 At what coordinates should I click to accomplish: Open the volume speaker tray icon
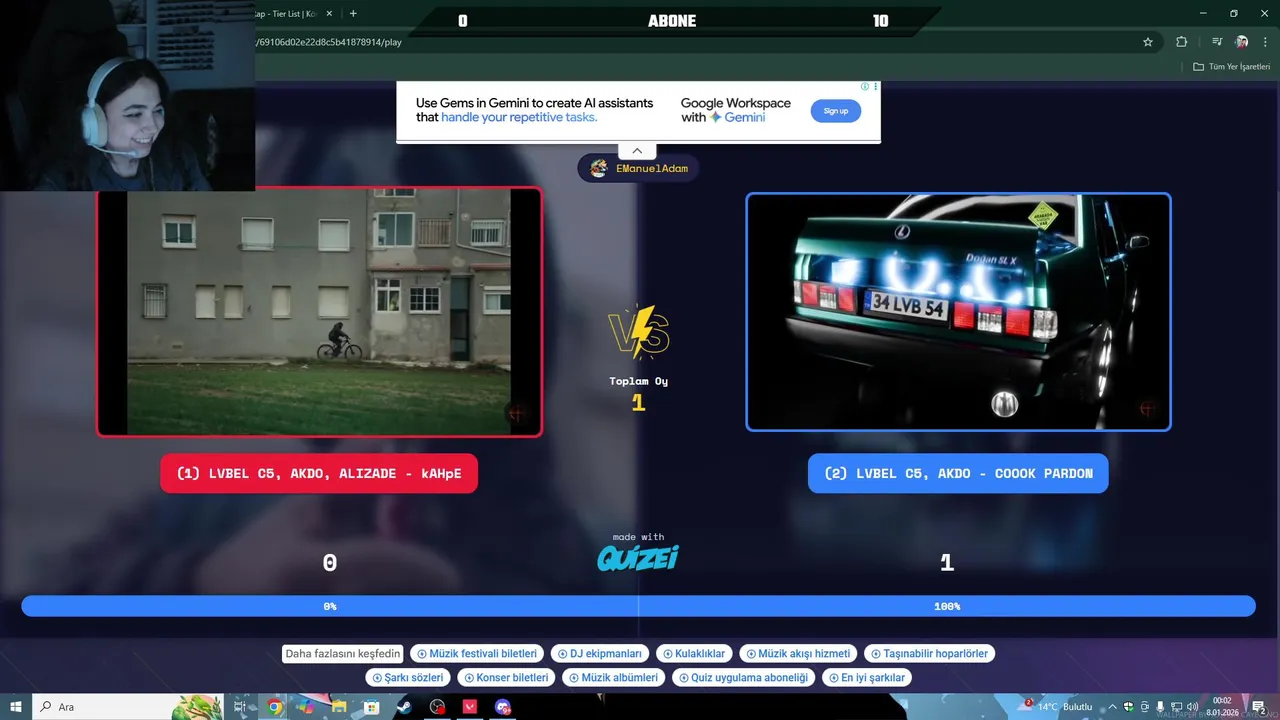(1192, 707)
